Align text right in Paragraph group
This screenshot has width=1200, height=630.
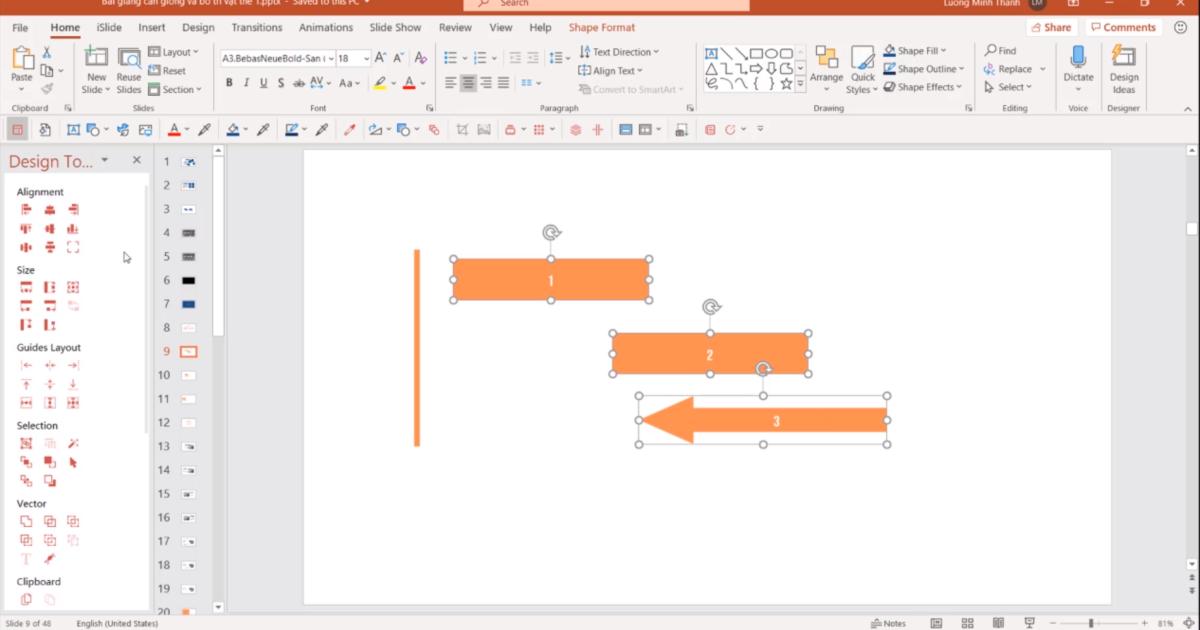click(x=486, y=83)
